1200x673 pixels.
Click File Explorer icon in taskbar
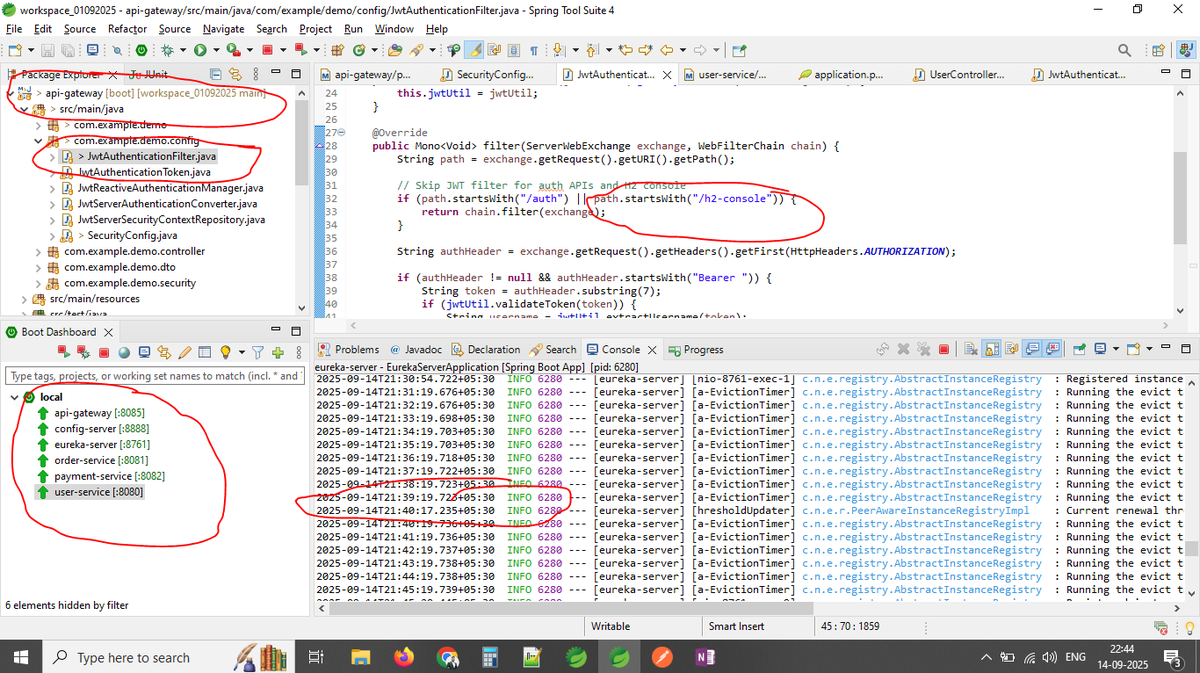pyautogui.click(x=361, y=657)
